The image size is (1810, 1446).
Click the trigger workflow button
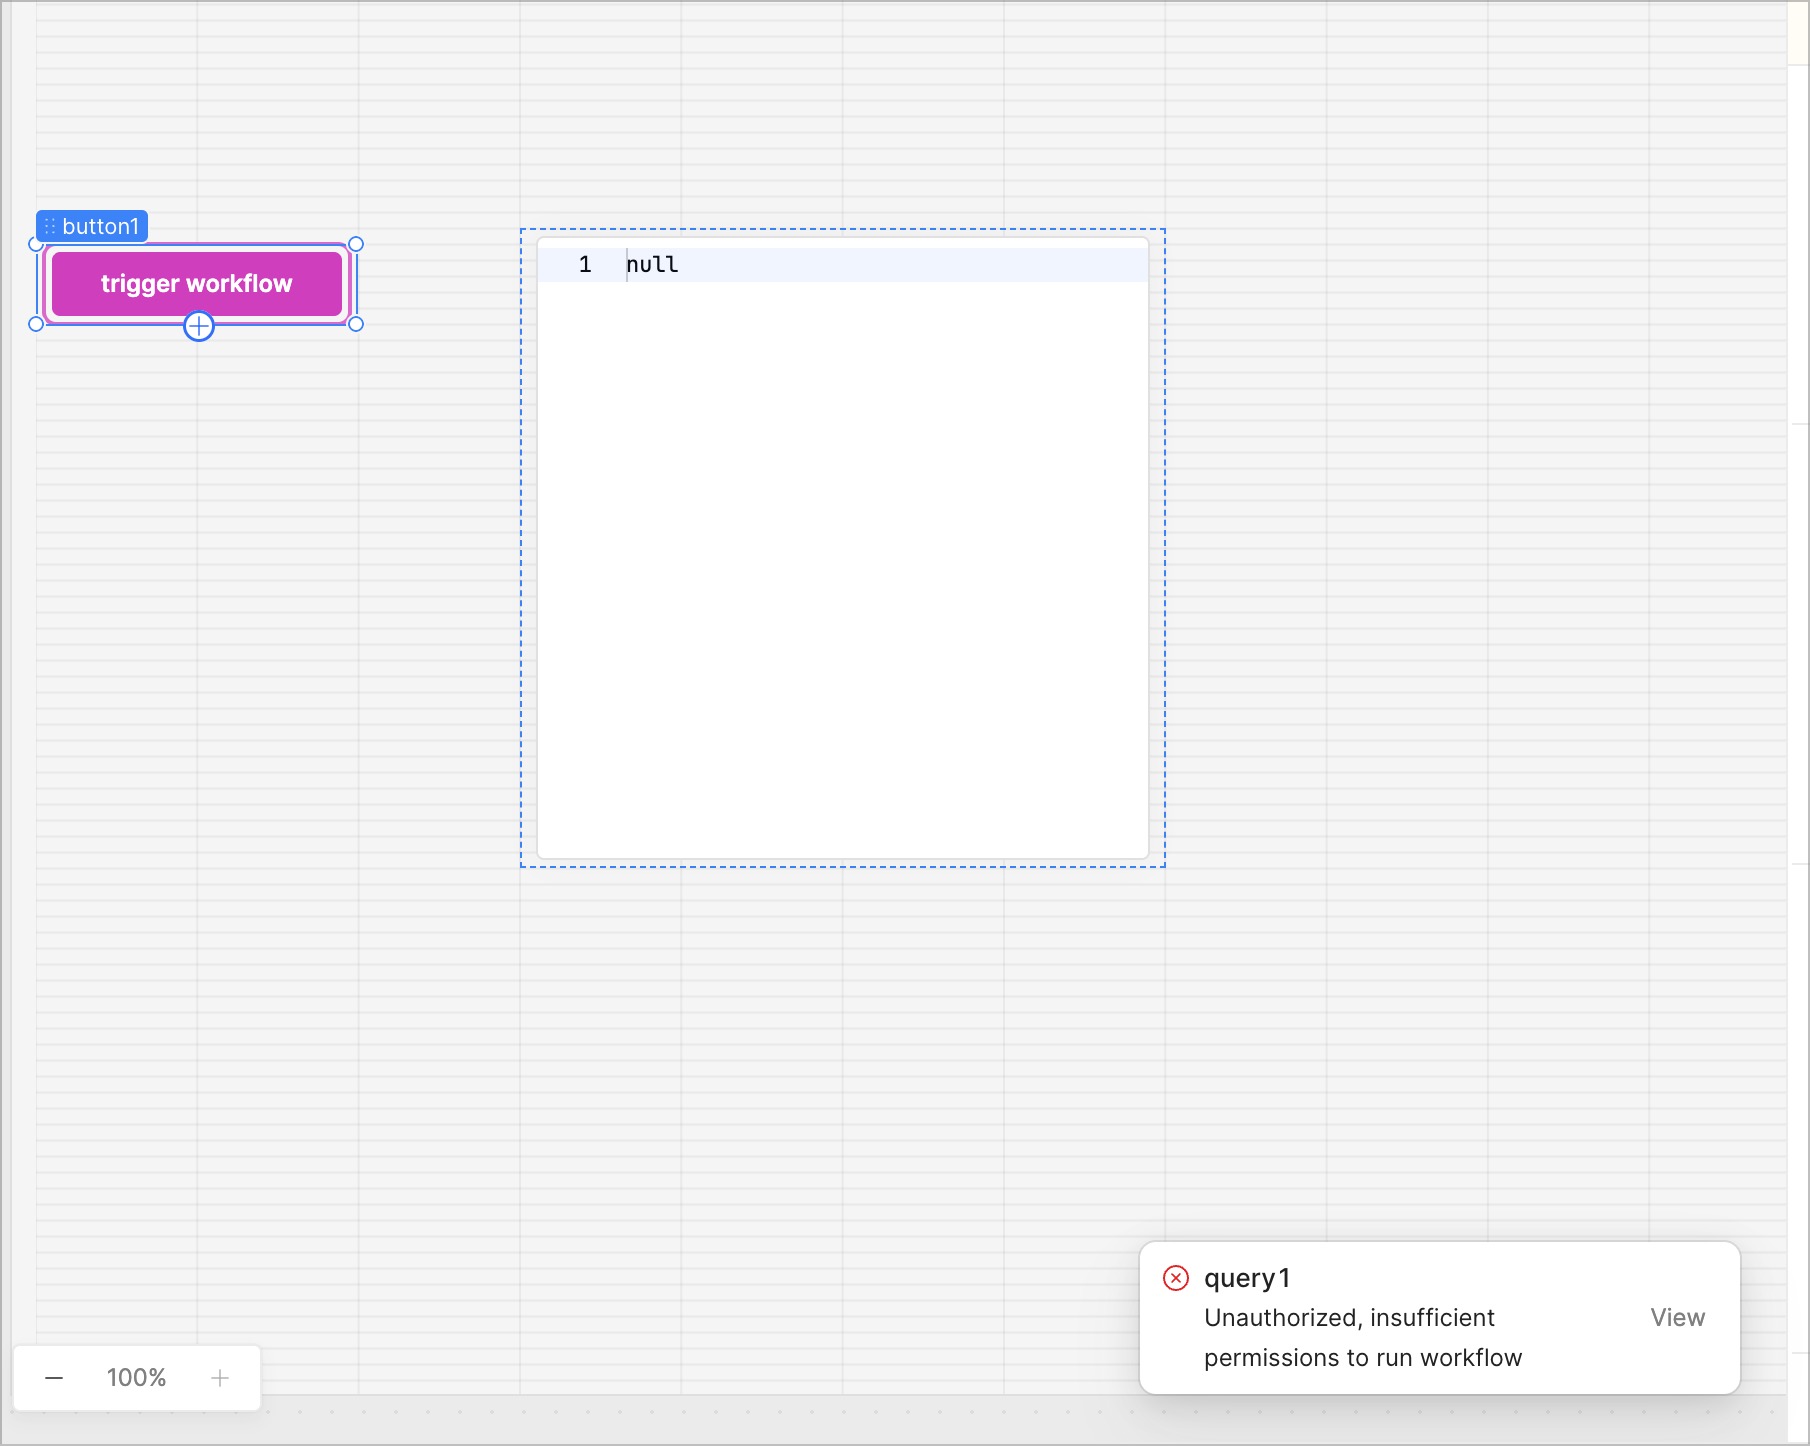[196, 284]
